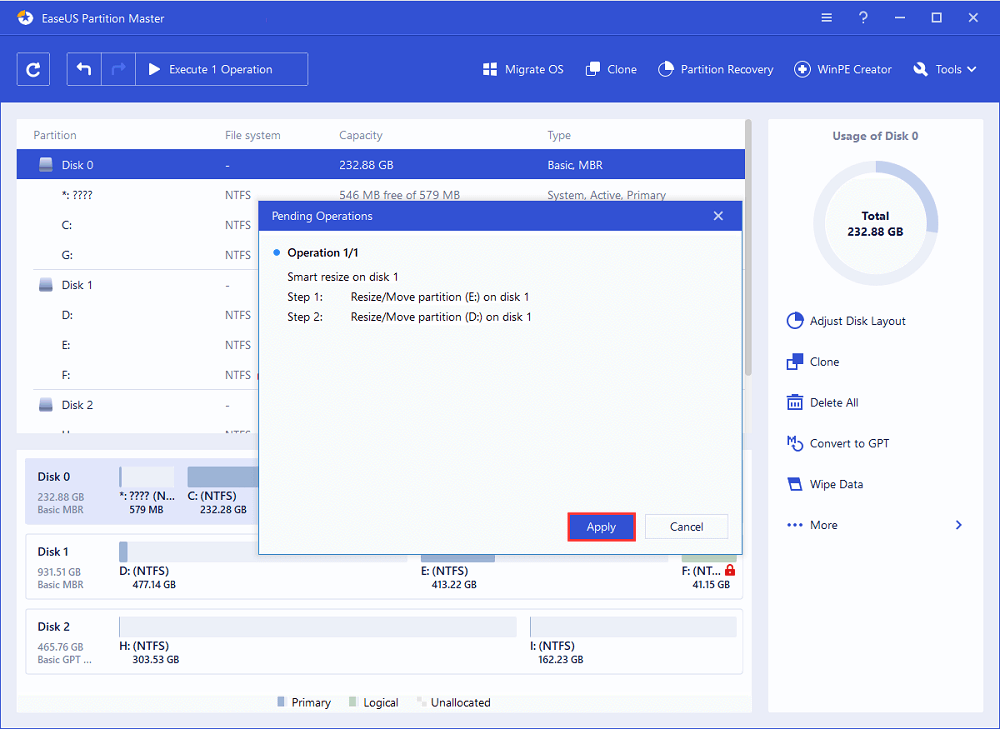Click the Unallocated legend swatch
This screenshot has width=1000, height=729.
pyautogui.click(x=421, y=702)
